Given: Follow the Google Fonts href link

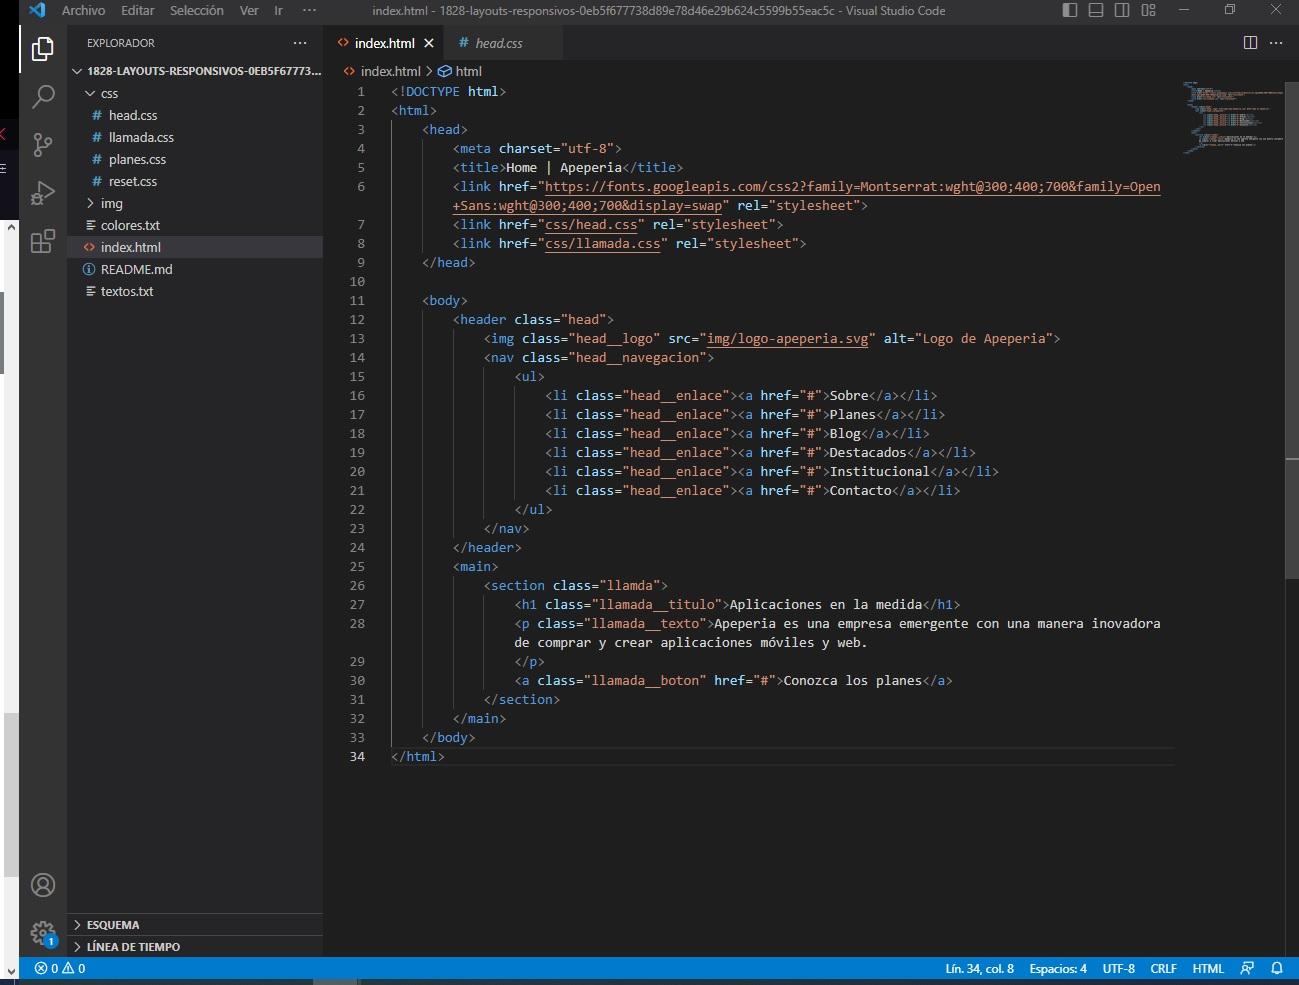Looking at the screenshot, I should (853, 186).
